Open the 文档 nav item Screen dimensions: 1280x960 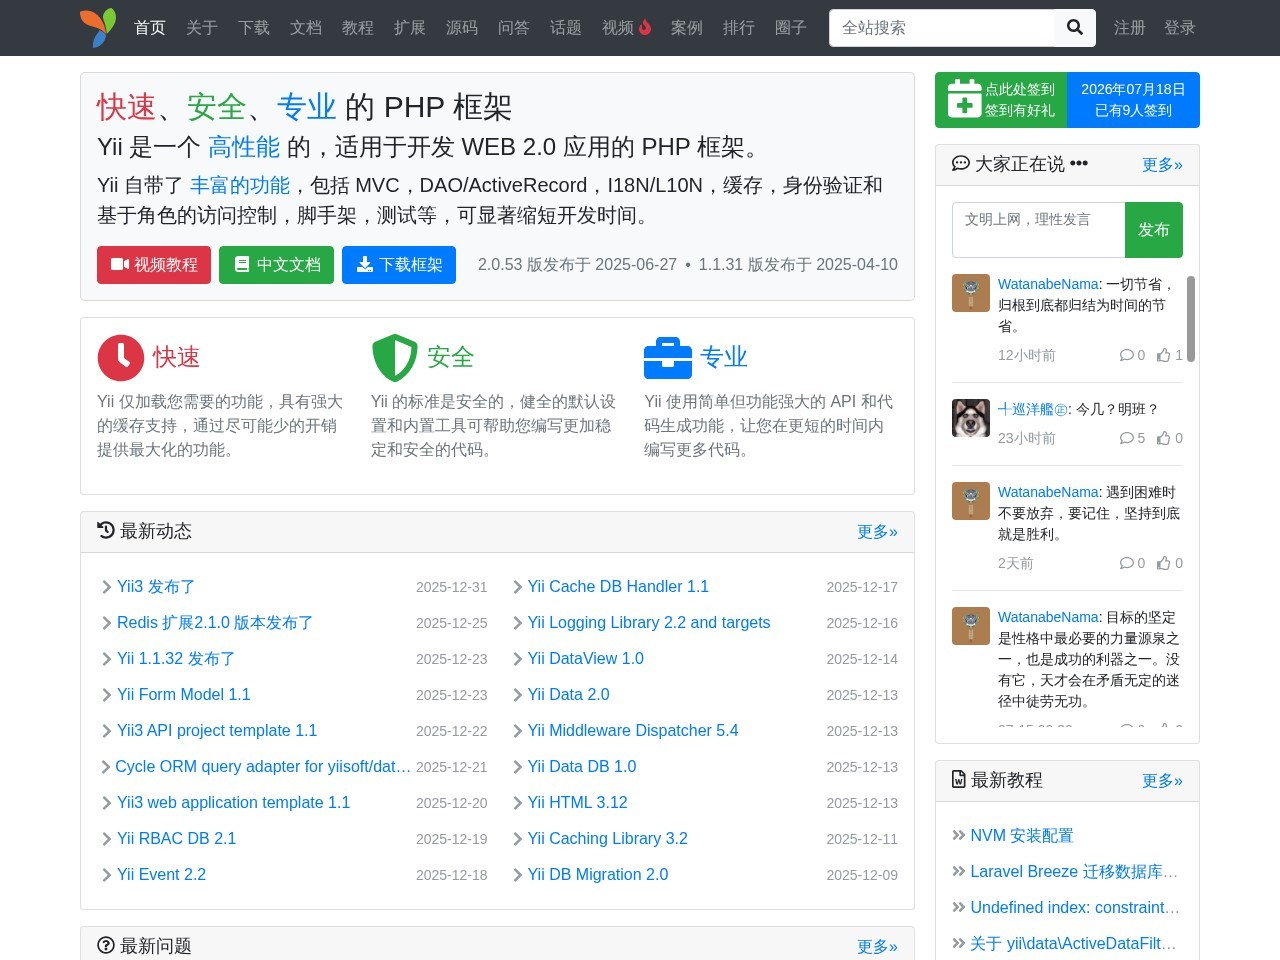306,28
